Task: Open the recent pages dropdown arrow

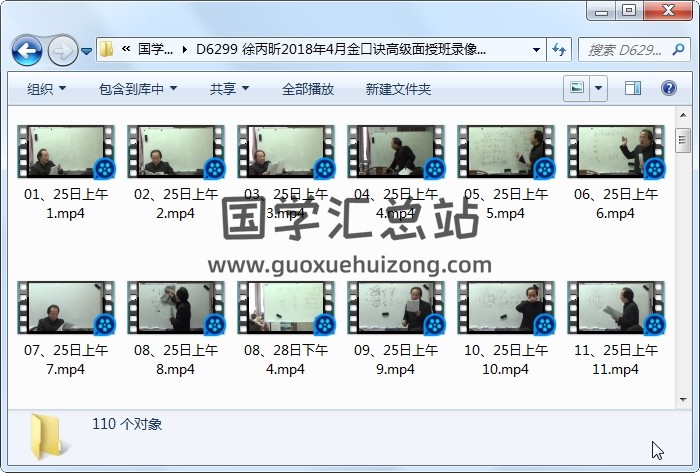Action: 87,51
